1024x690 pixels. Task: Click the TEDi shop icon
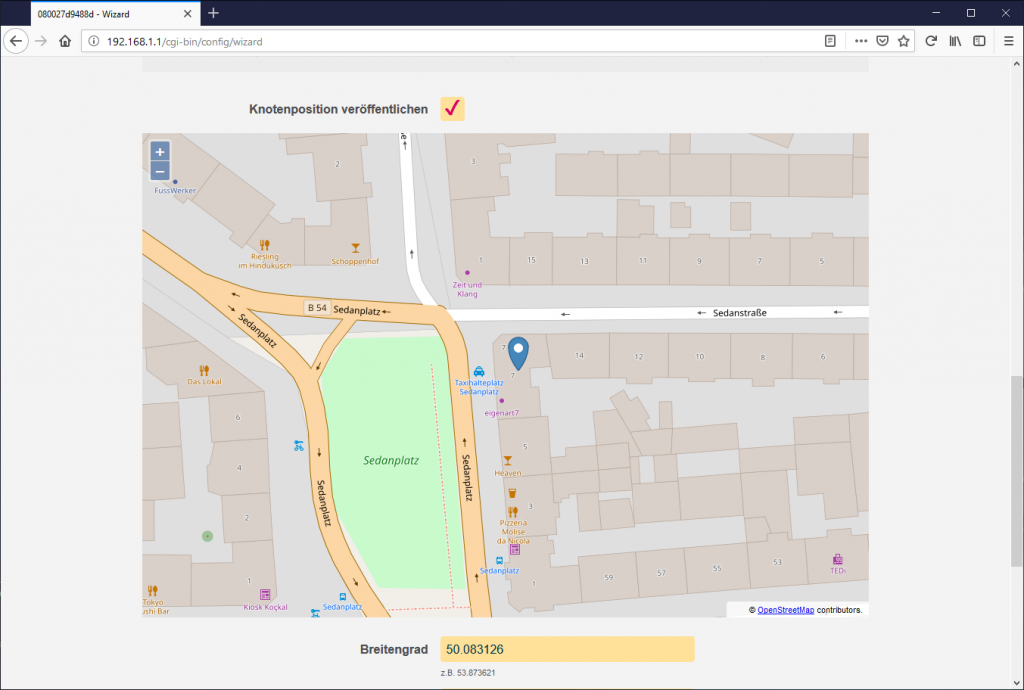click(838, 559)
